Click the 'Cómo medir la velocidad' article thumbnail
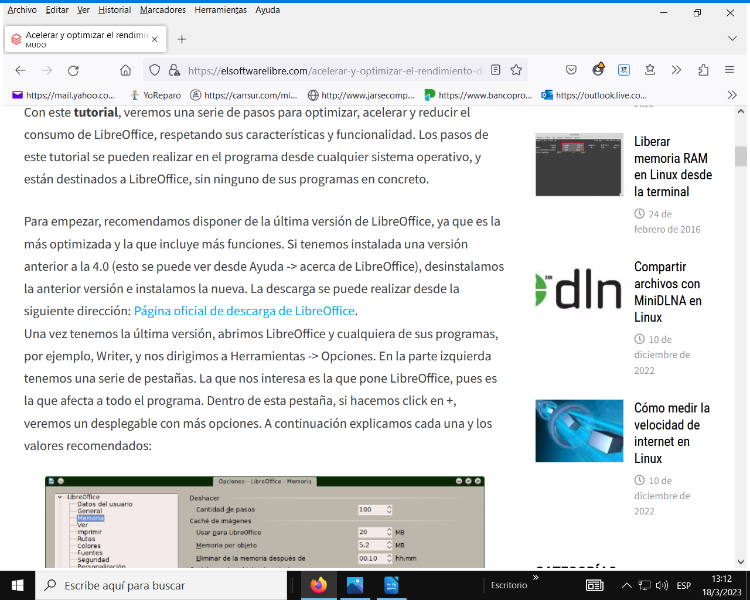This screenshot has width=750, height=600. pos(579,430)
